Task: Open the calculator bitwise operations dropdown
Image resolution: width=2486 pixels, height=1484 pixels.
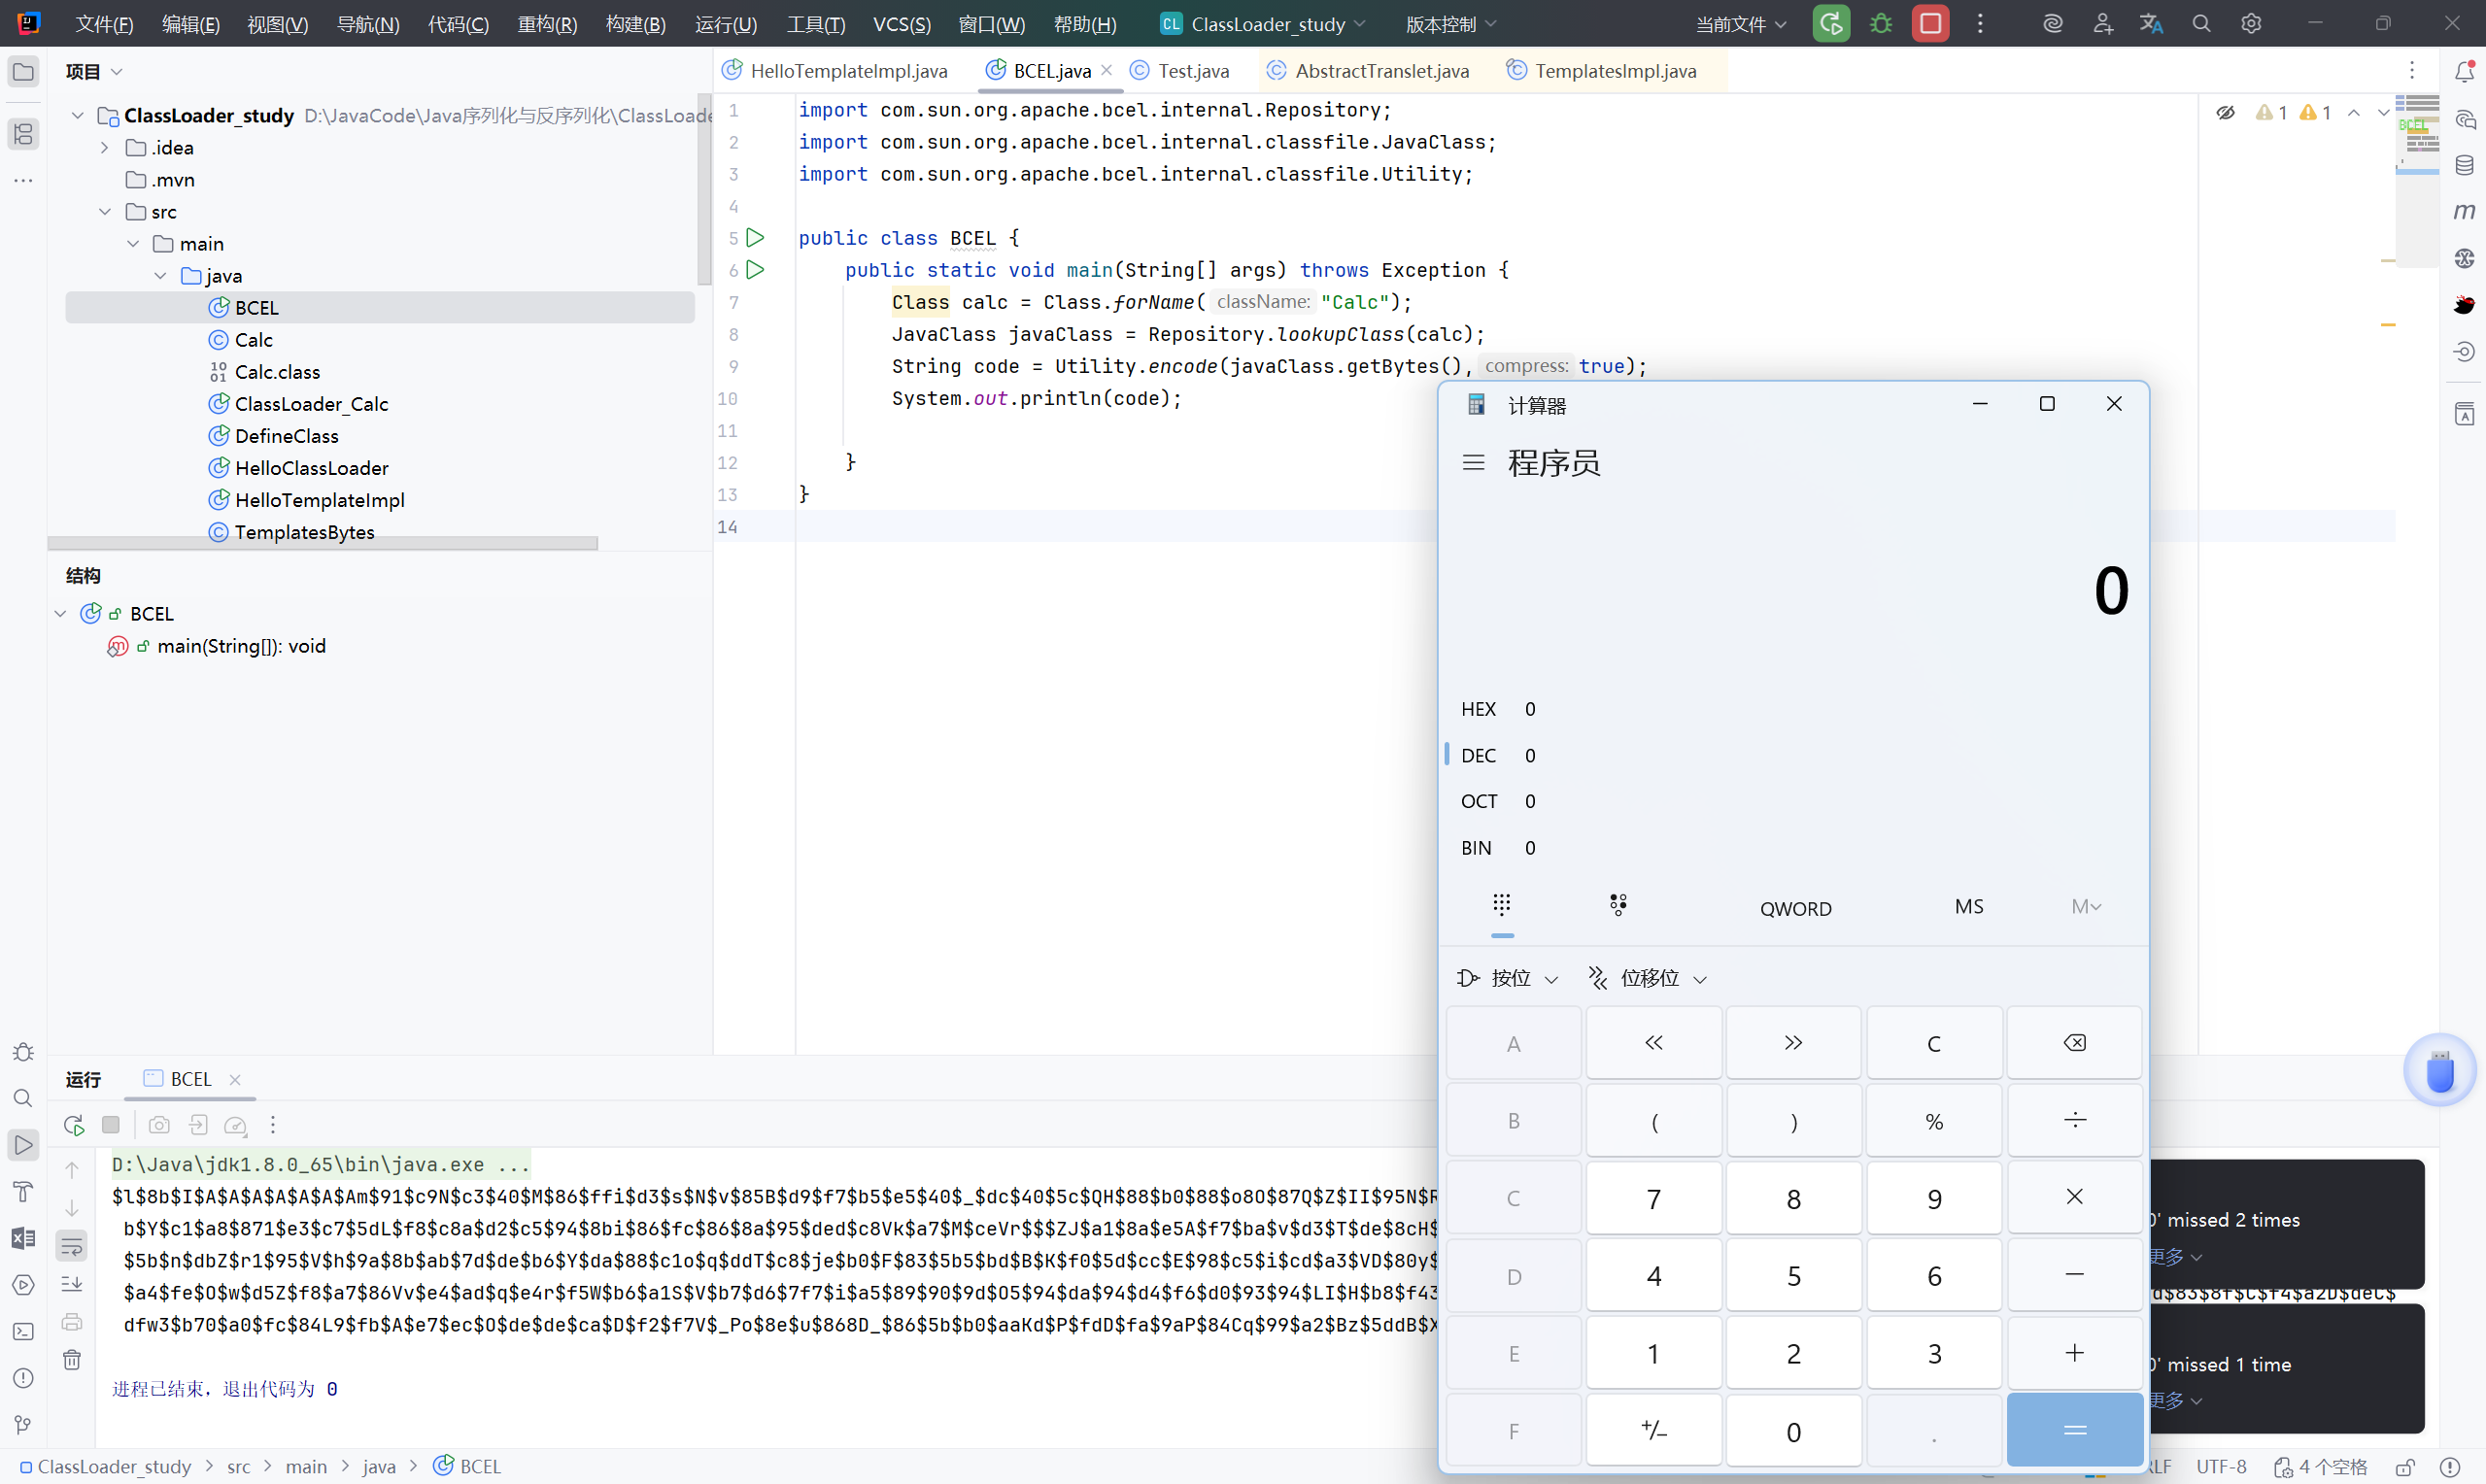Action: (1509, 978)
